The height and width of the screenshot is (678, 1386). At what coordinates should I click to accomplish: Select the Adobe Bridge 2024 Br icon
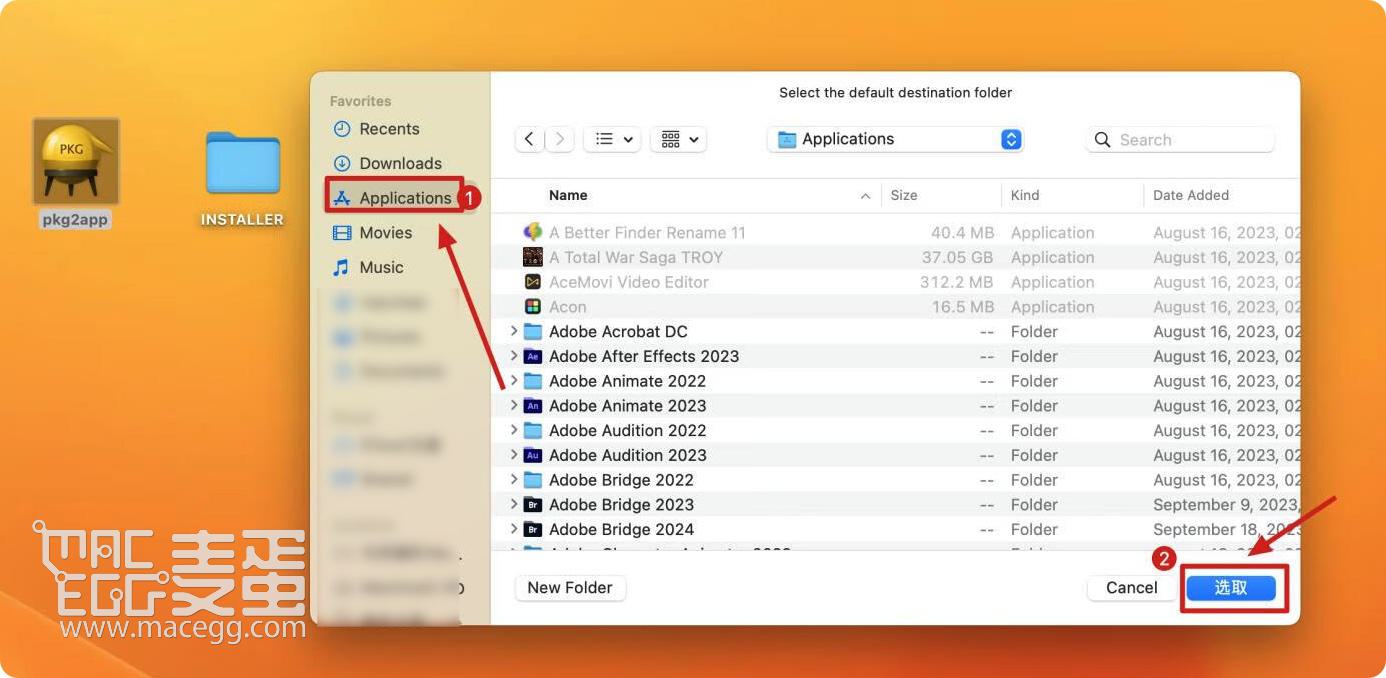point(533,529)
